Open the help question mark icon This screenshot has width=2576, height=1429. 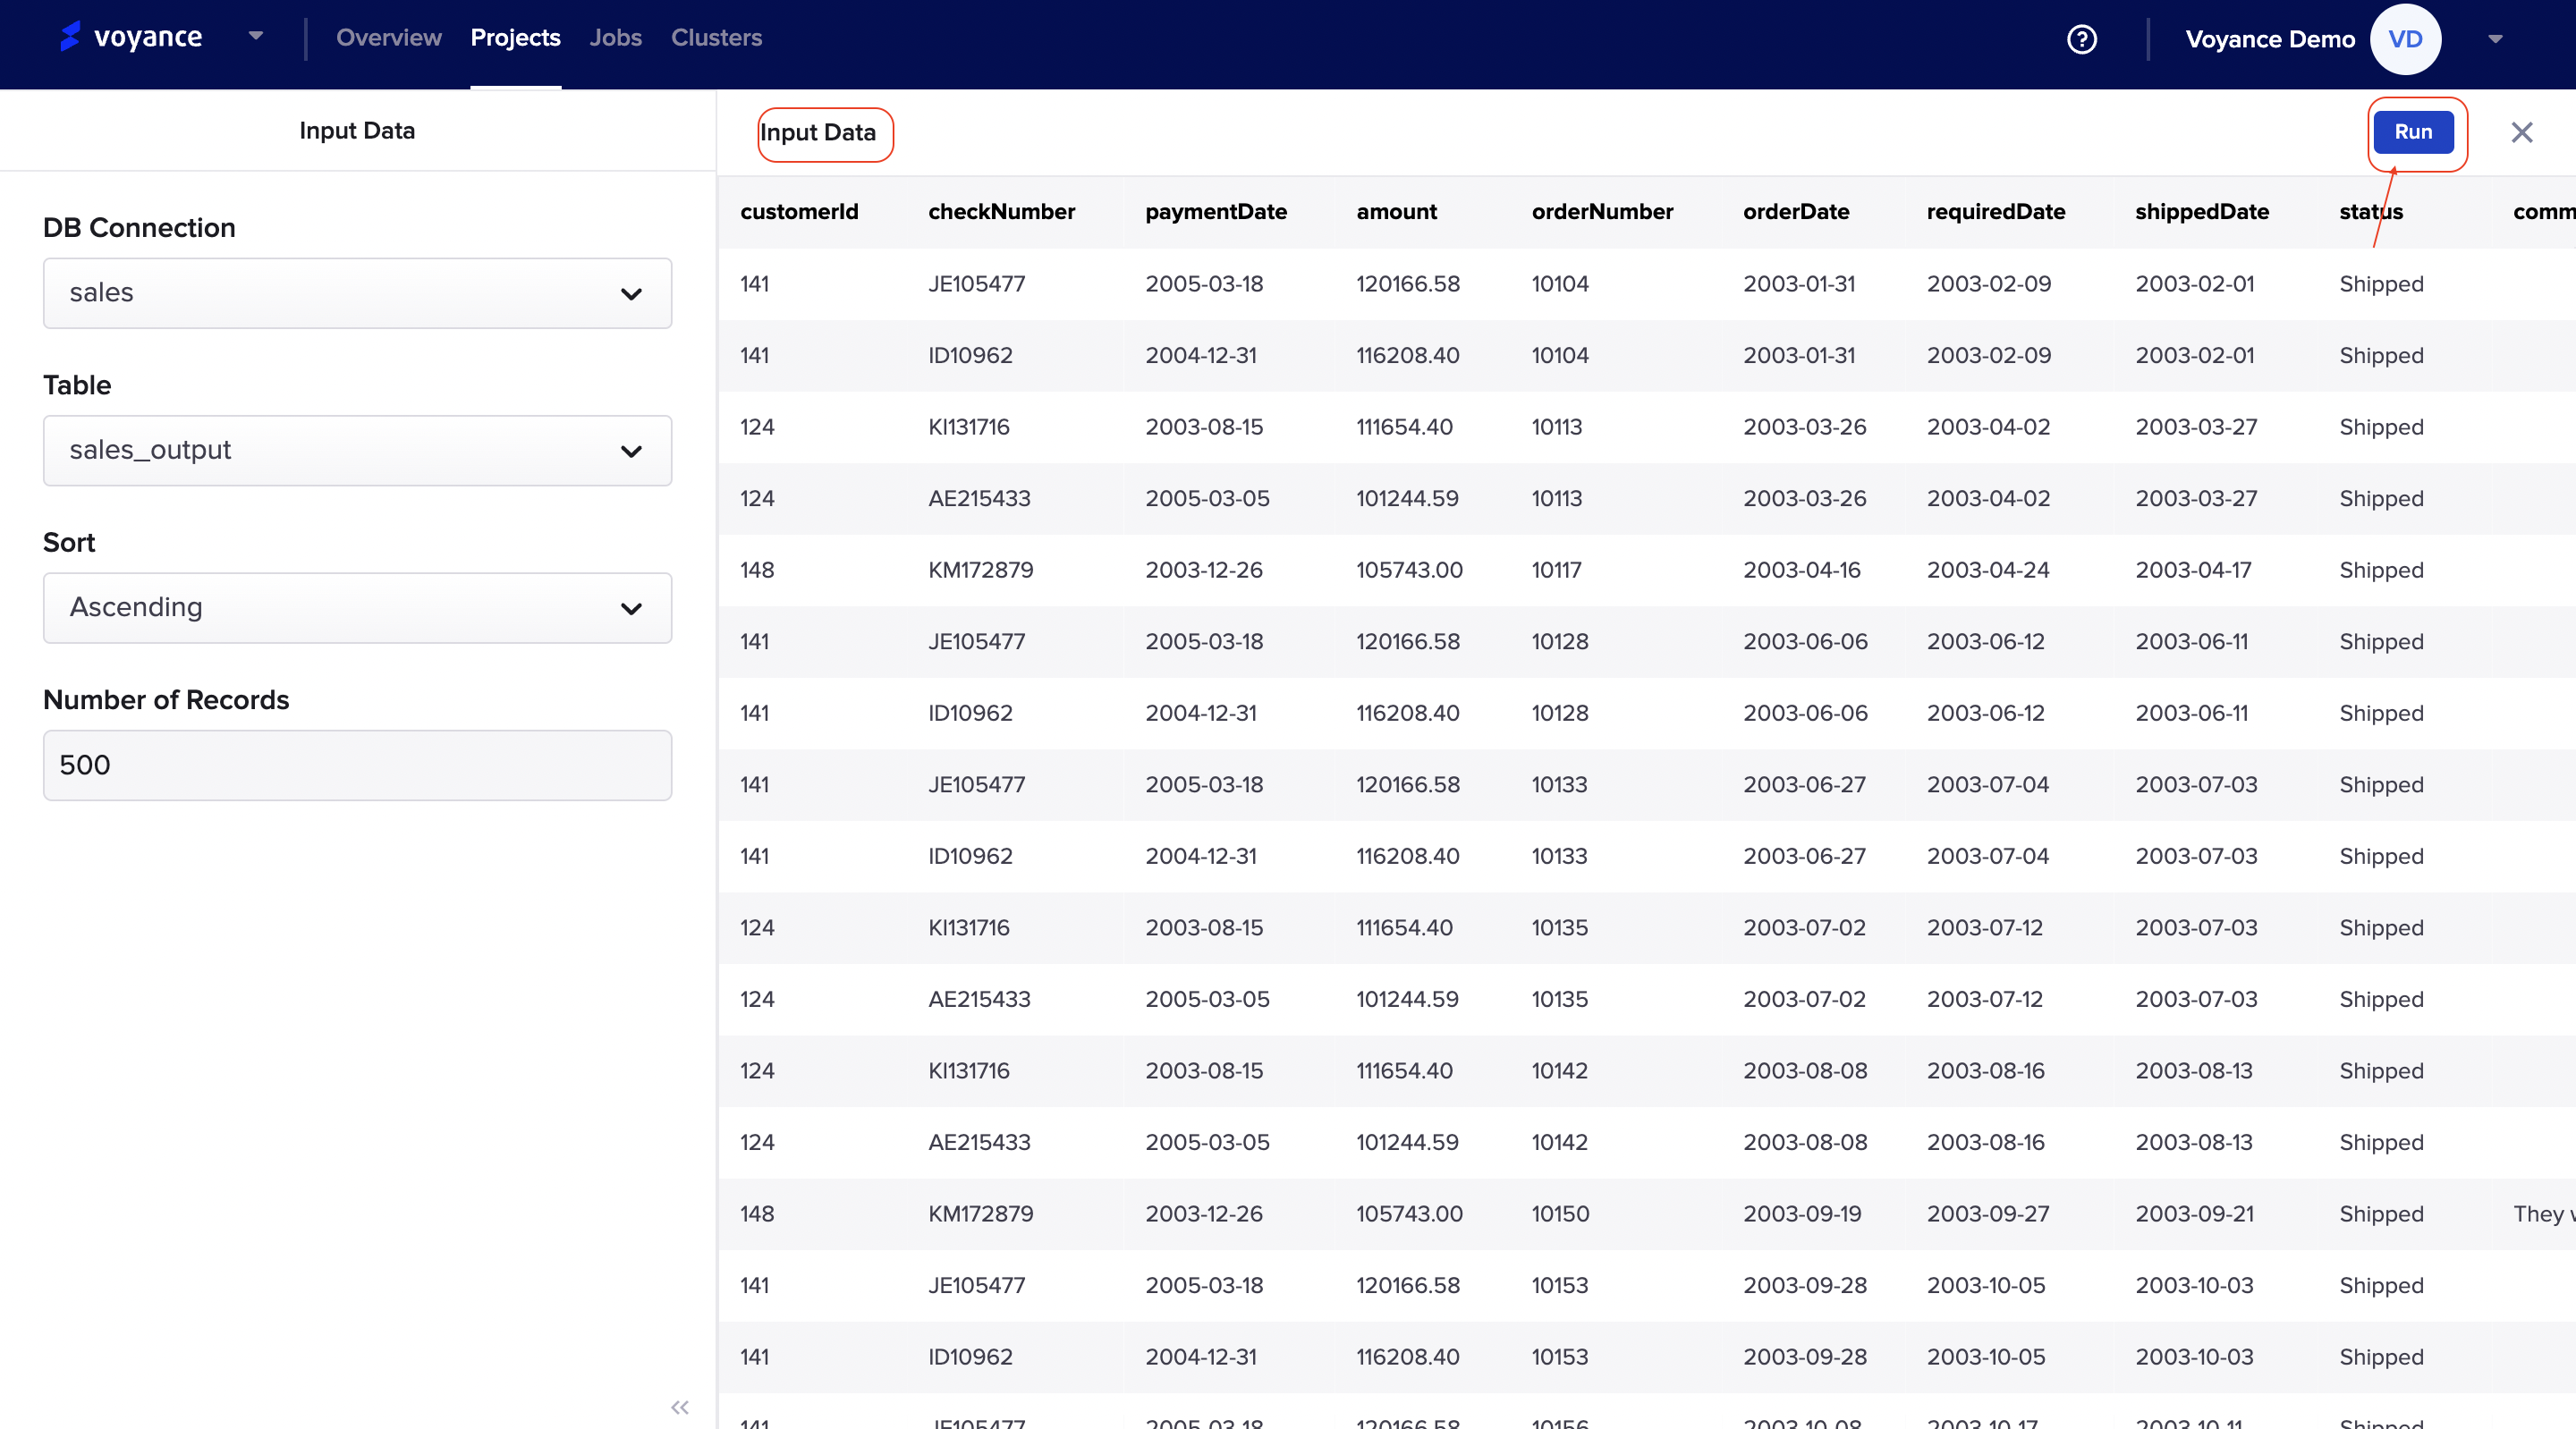click(2081, 39)
